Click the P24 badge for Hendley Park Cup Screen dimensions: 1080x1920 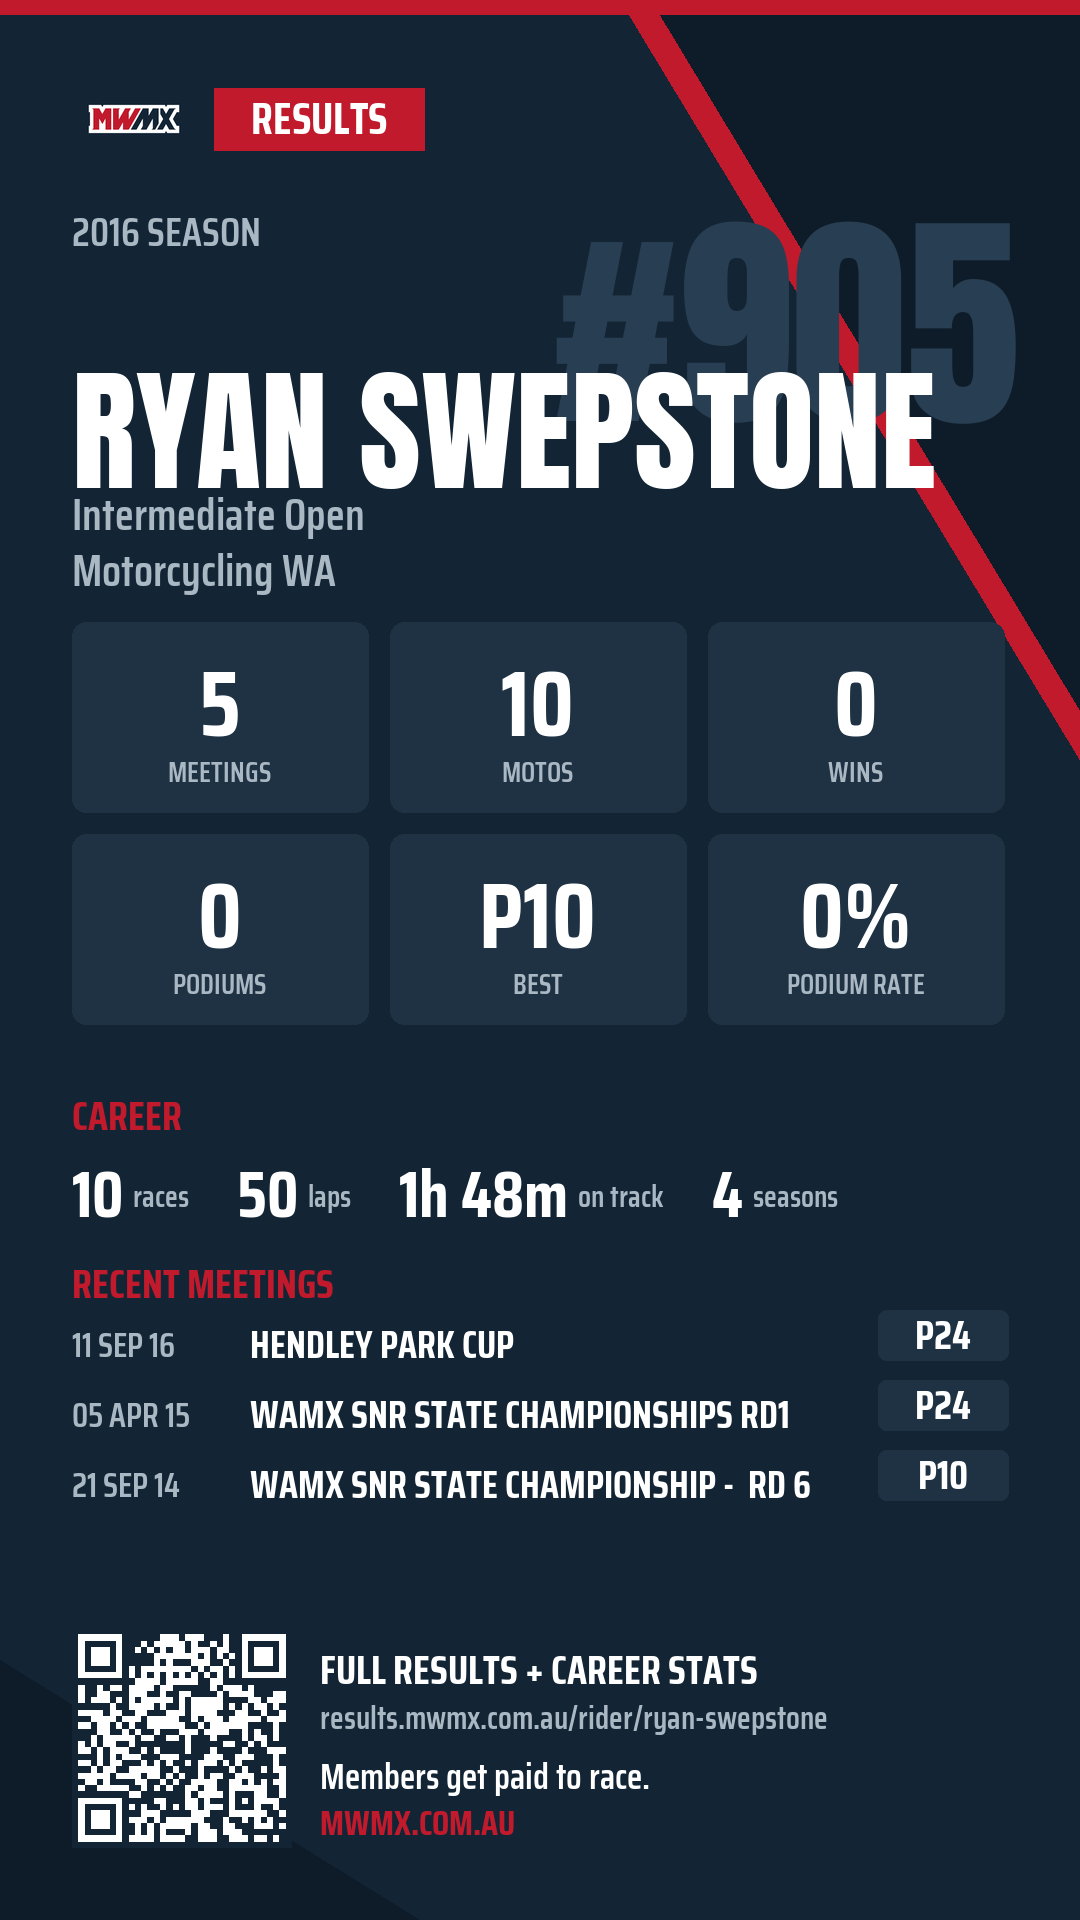943,1336
